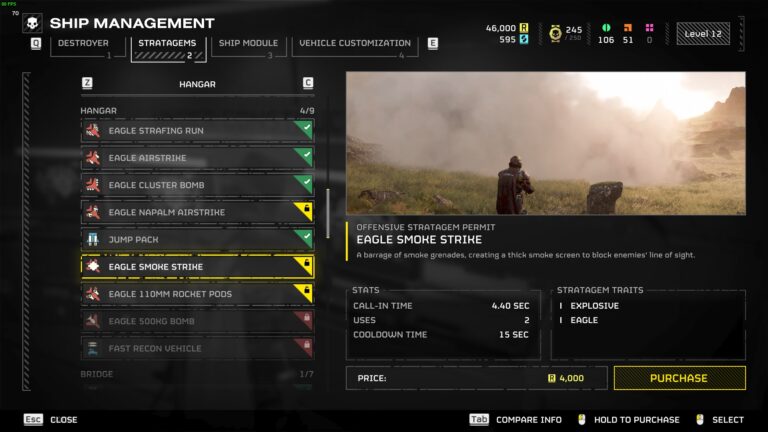The height and width of the screenshot is (432, 768).
Task: Select the Jump Pack backpack icon
Action: point(93,240)
